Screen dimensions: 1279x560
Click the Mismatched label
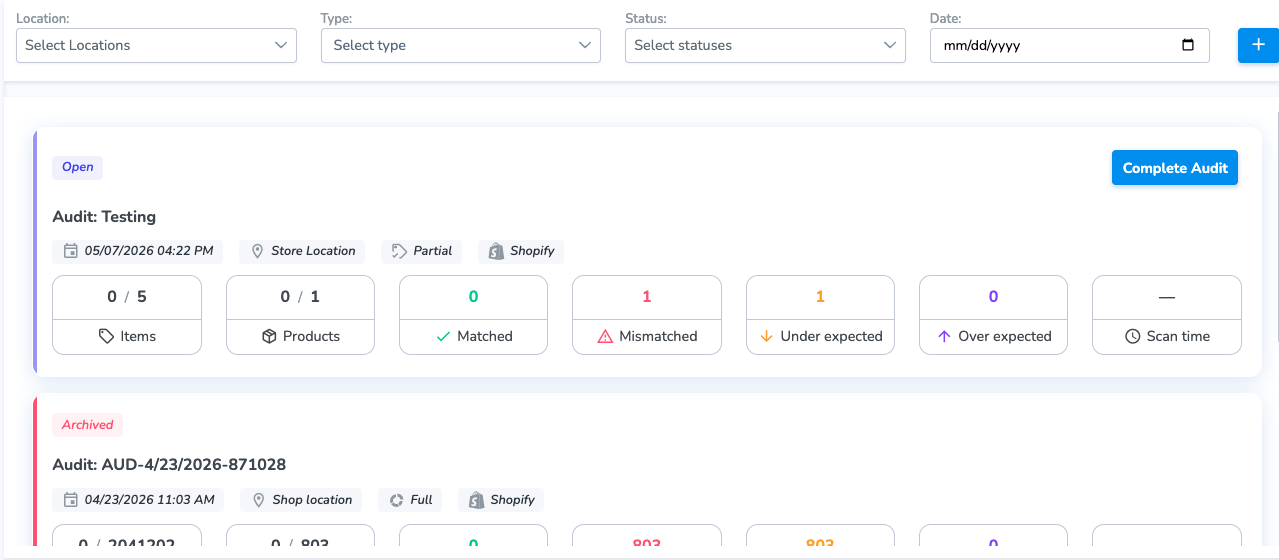(x=658, y=337)
